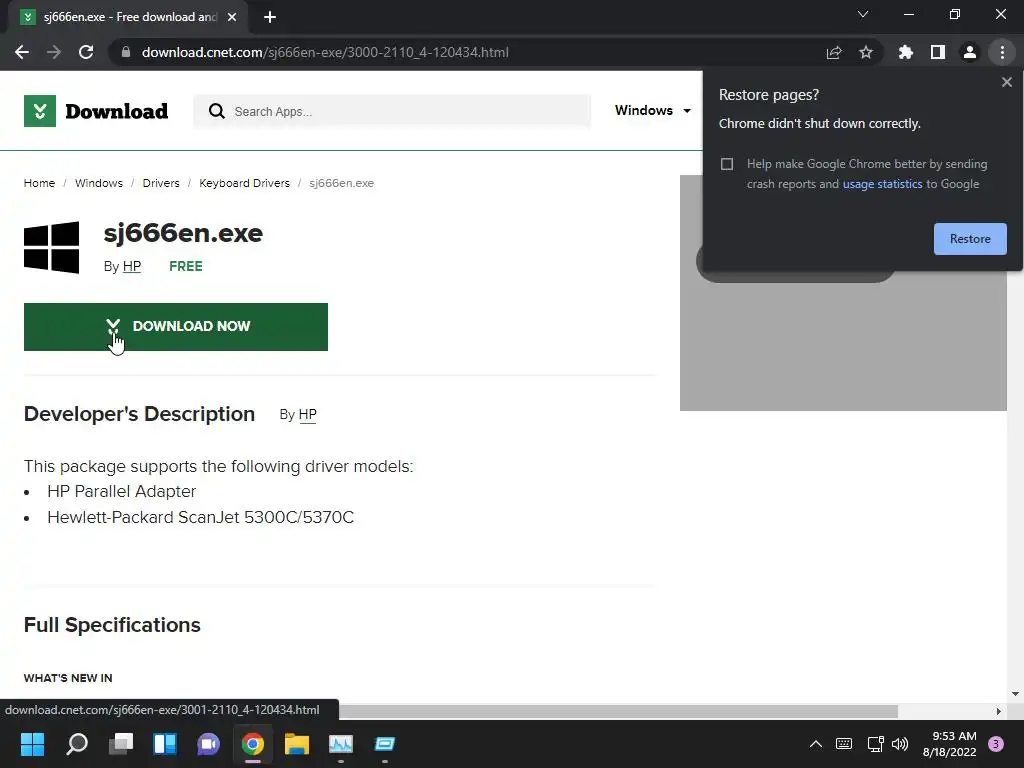This screenshot has width=1024, height=768.
Task: Open Task View on taskbar
Action: tap(121, 744)
